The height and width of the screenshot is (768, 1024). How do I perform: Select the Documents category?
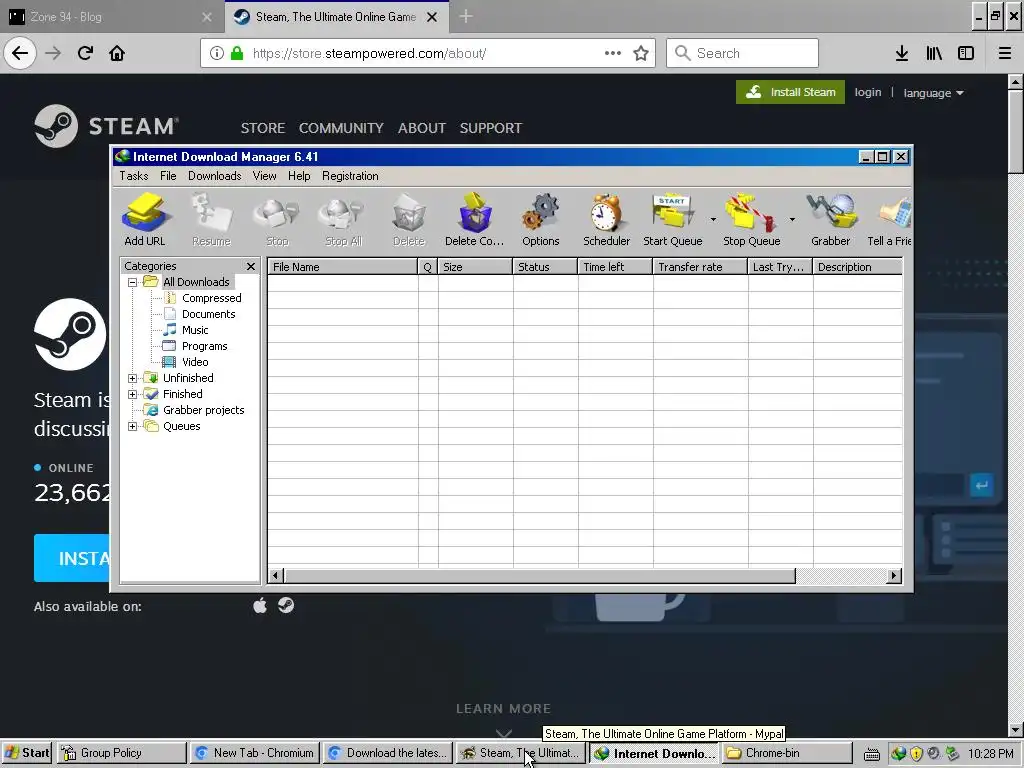(x=208, y=314)
